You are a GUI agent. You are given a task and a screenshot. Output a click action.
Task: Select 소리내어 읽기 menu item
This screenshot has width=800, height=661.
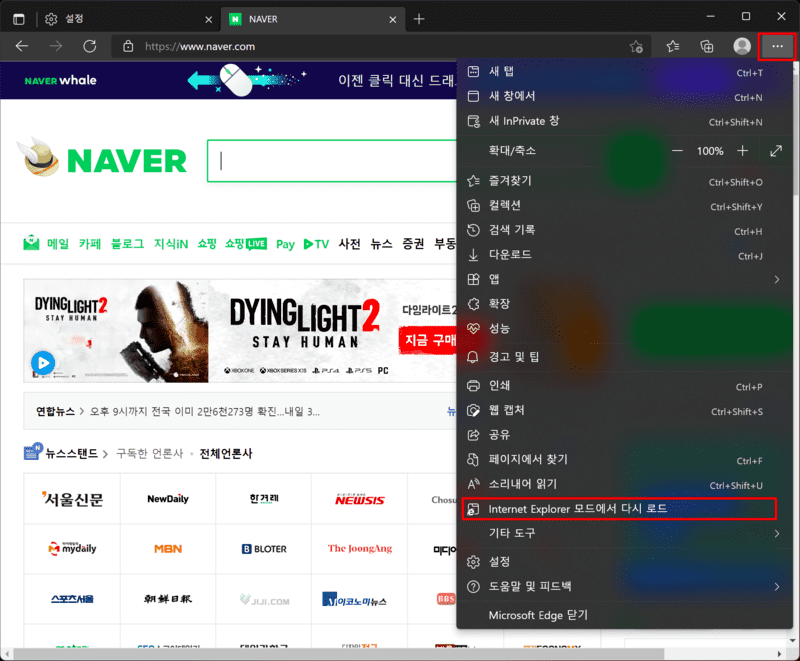coord(624,484)
